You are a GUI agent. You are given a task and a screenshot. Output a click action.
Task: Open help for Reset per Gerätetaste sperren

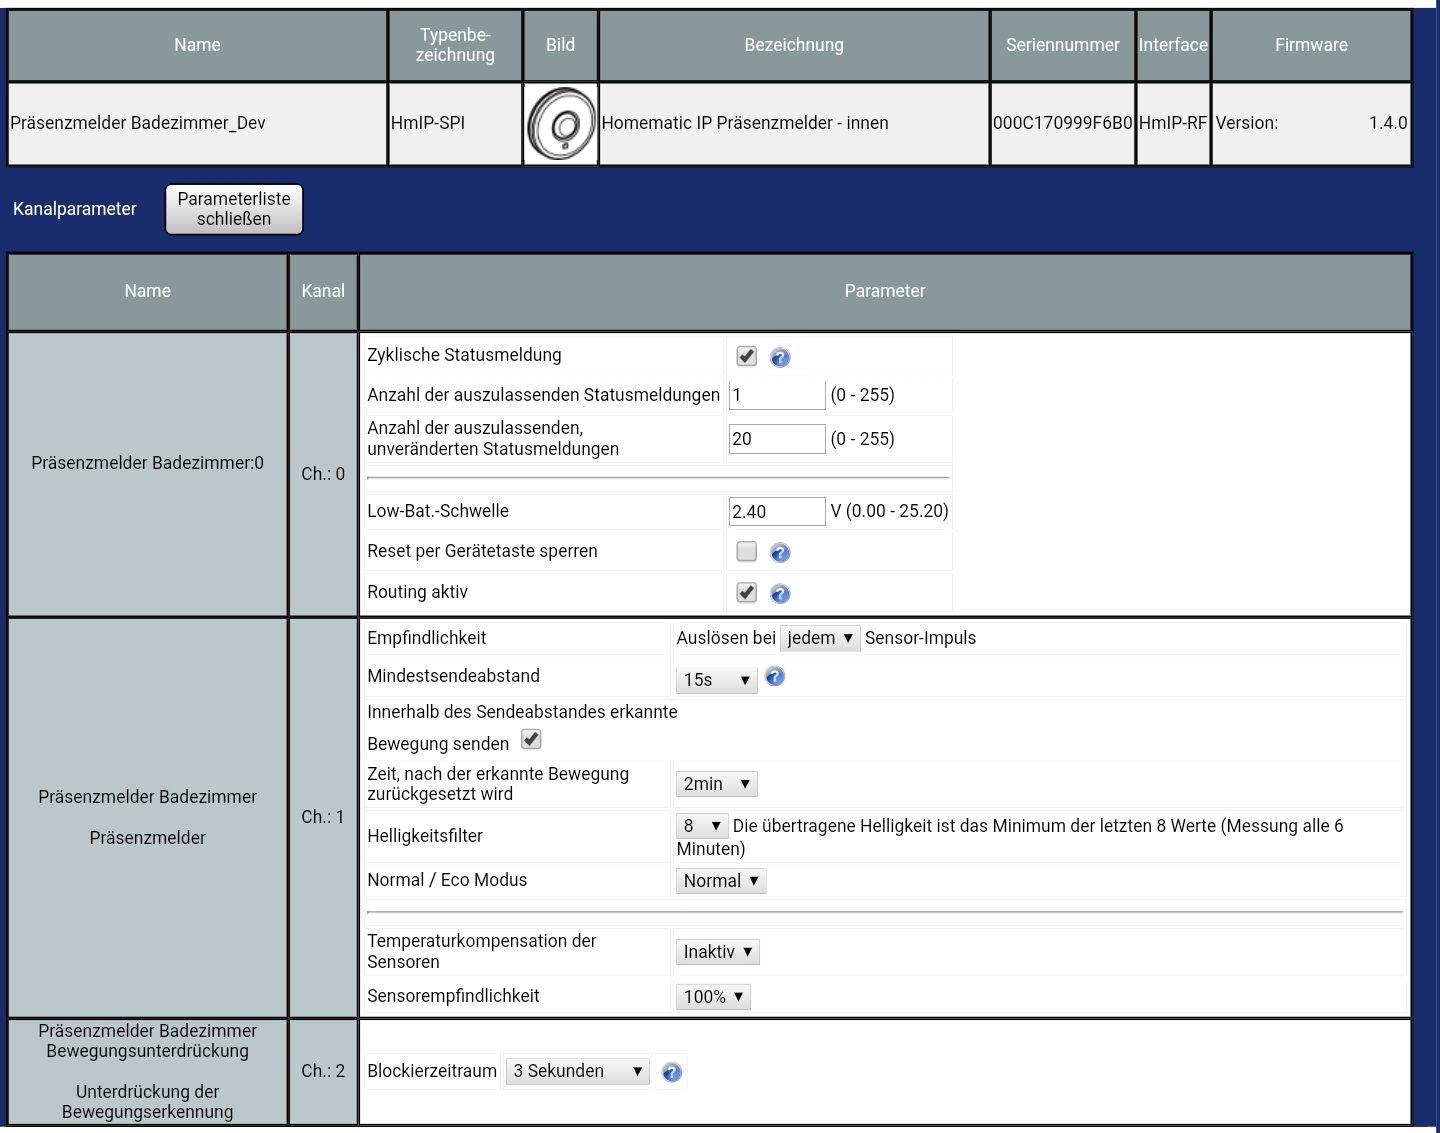[x=780, y=553]
